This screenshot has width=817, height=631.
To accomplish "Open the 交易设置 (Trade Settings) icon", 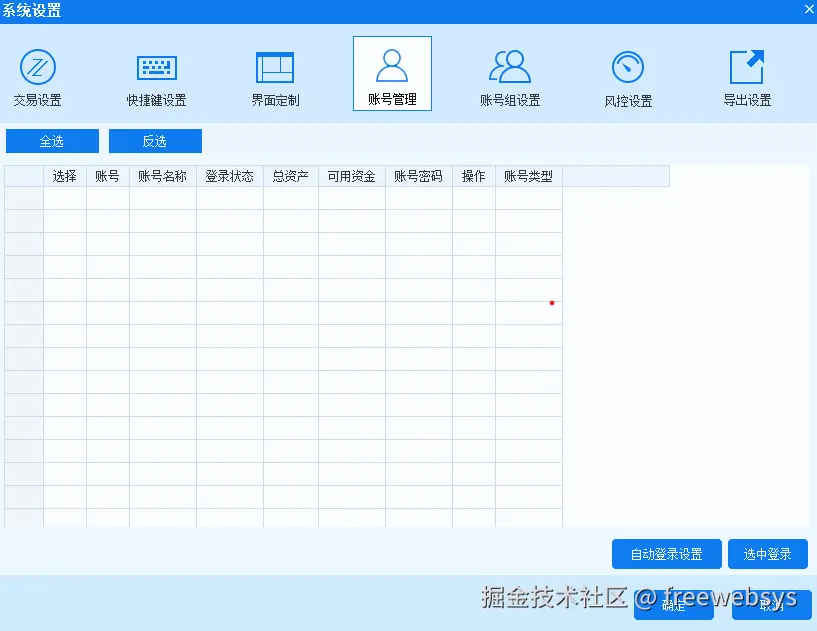I will (x=39, y=73).
